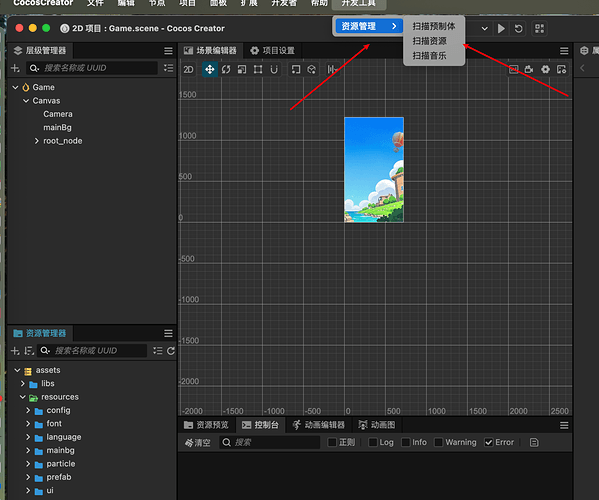Image resolution: width=599 pixels, height=500 pixels.
Task: Enable the Info filter checkbox
Action: pyautogui.click(x=406, y=442)
